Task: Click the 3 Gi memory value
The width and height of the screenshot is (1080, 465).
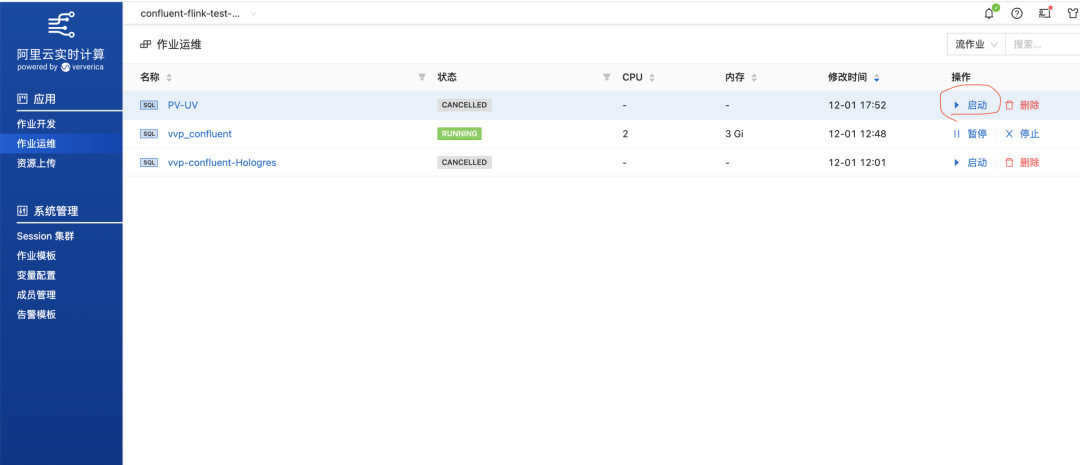Action: (x=734, y=134)
